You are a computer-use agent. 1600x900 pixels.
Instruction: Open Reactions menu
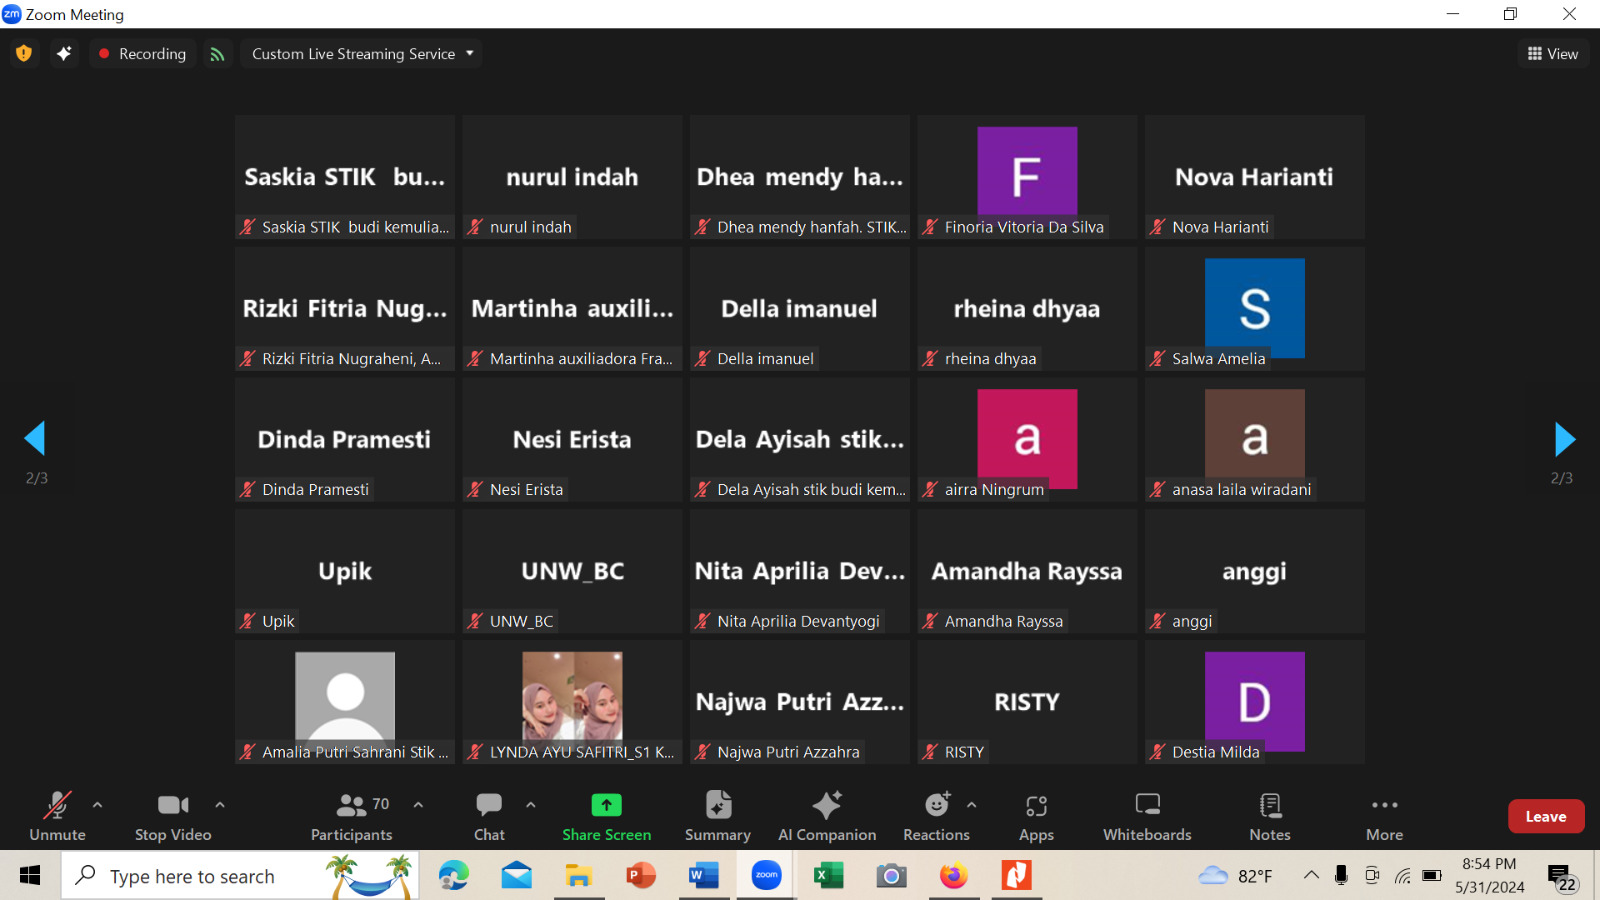pos(937,816)
